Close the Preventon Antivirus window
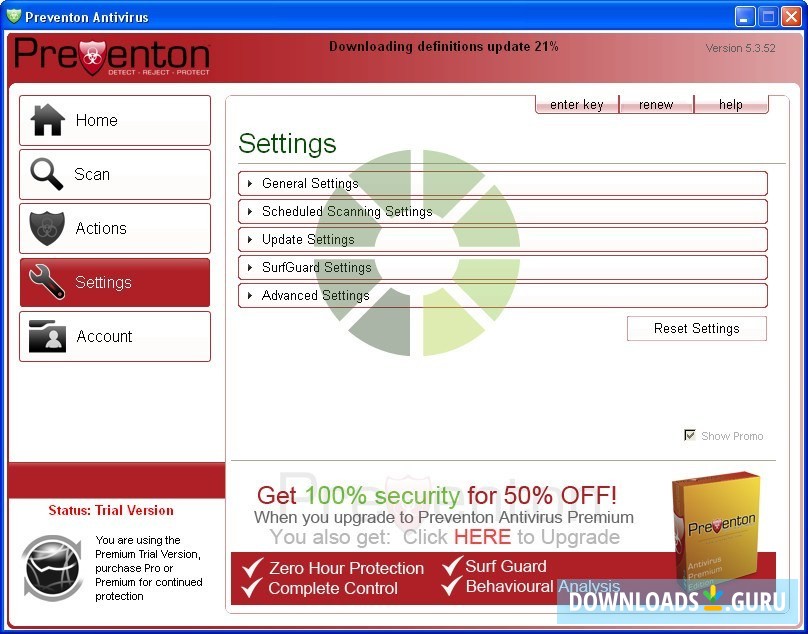 tap(791, 17)
